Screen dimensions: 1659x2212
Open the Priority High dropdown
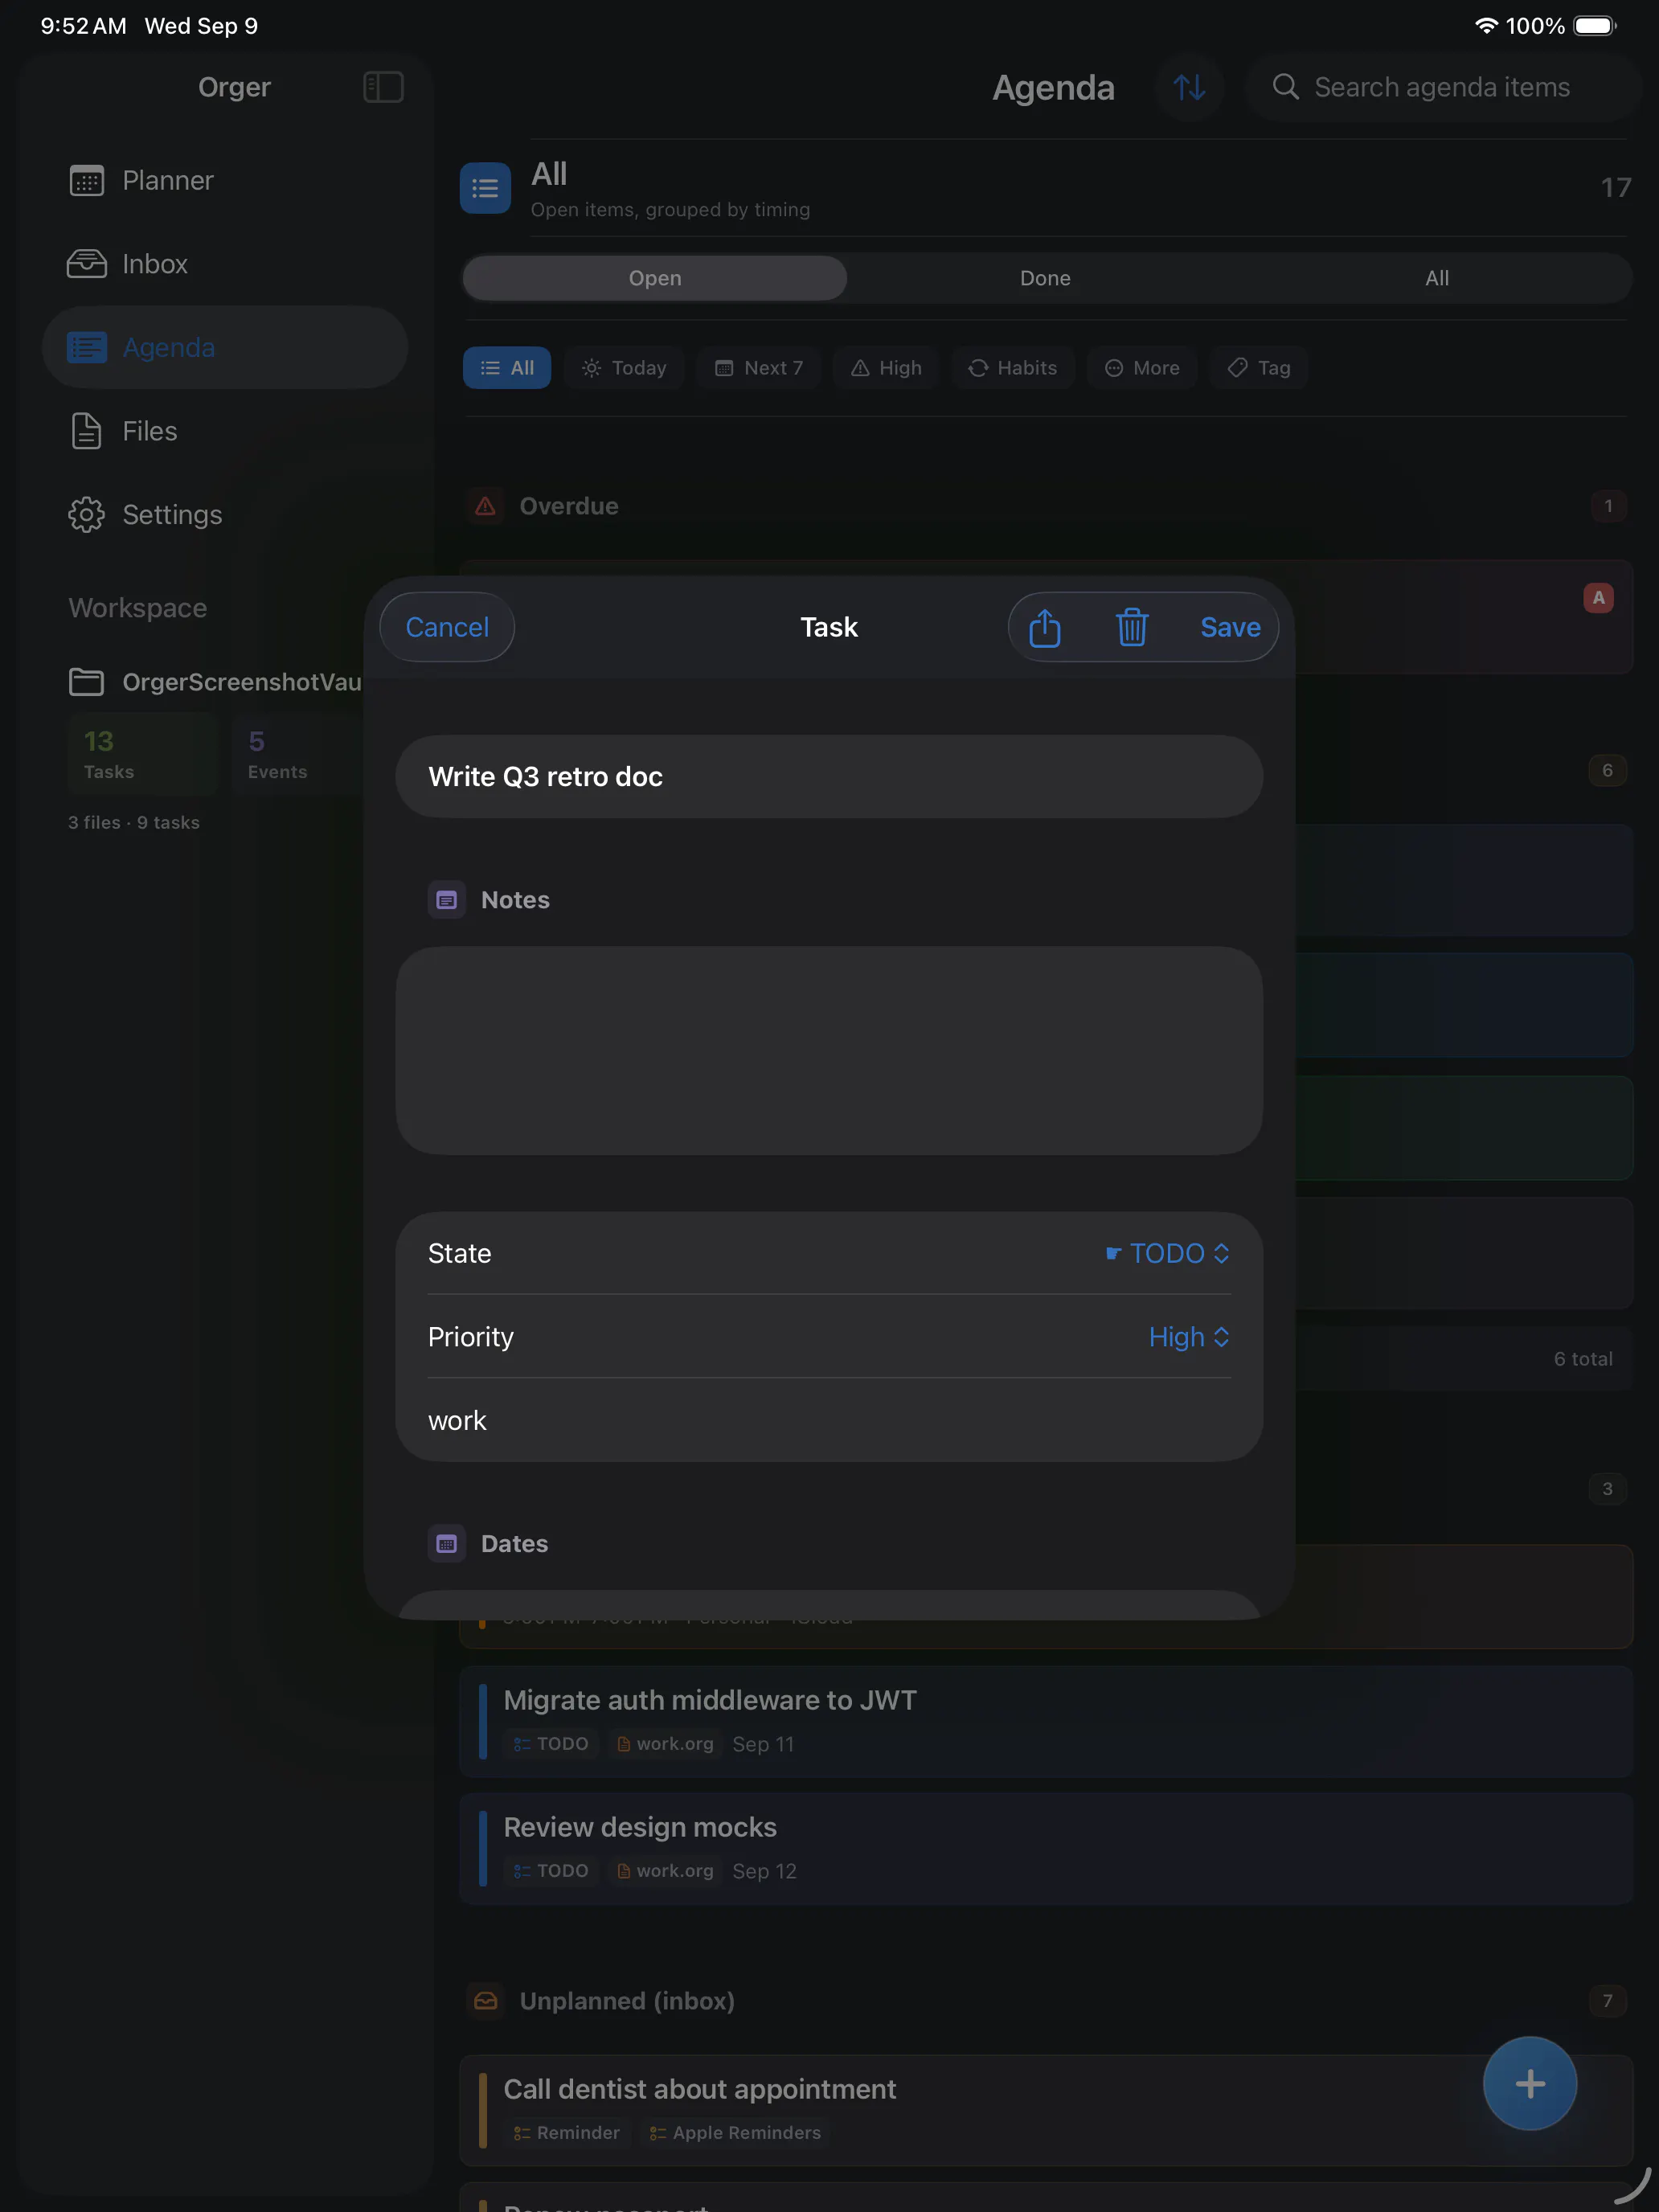point(1189,1337)
